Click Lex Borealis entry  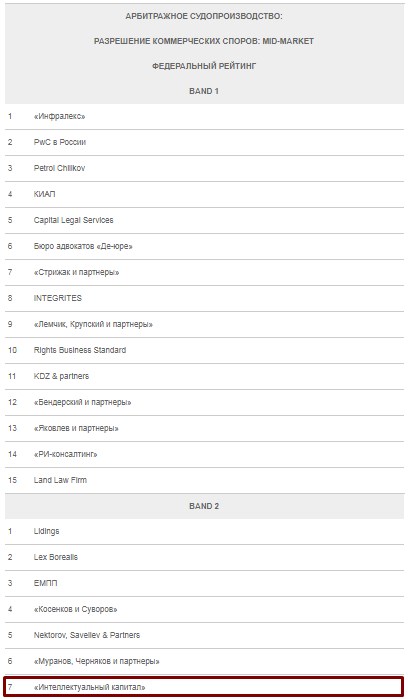tap(204, 557)
